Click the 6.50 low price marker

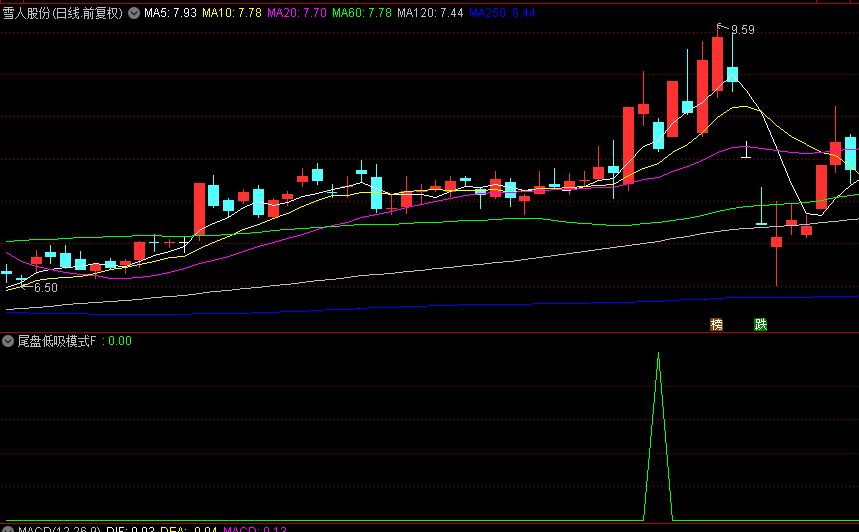[x=45, y=287]
